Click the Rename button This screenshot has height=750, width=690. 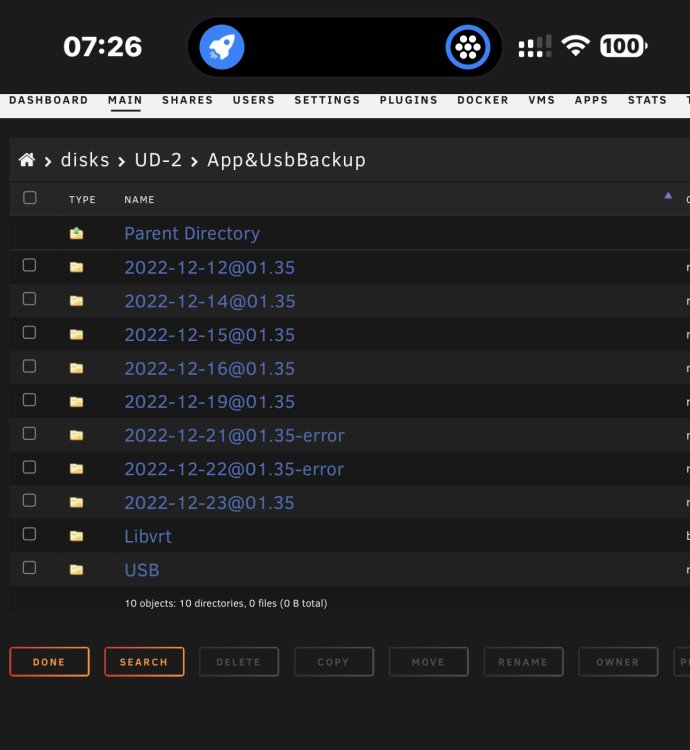[523, 662]
